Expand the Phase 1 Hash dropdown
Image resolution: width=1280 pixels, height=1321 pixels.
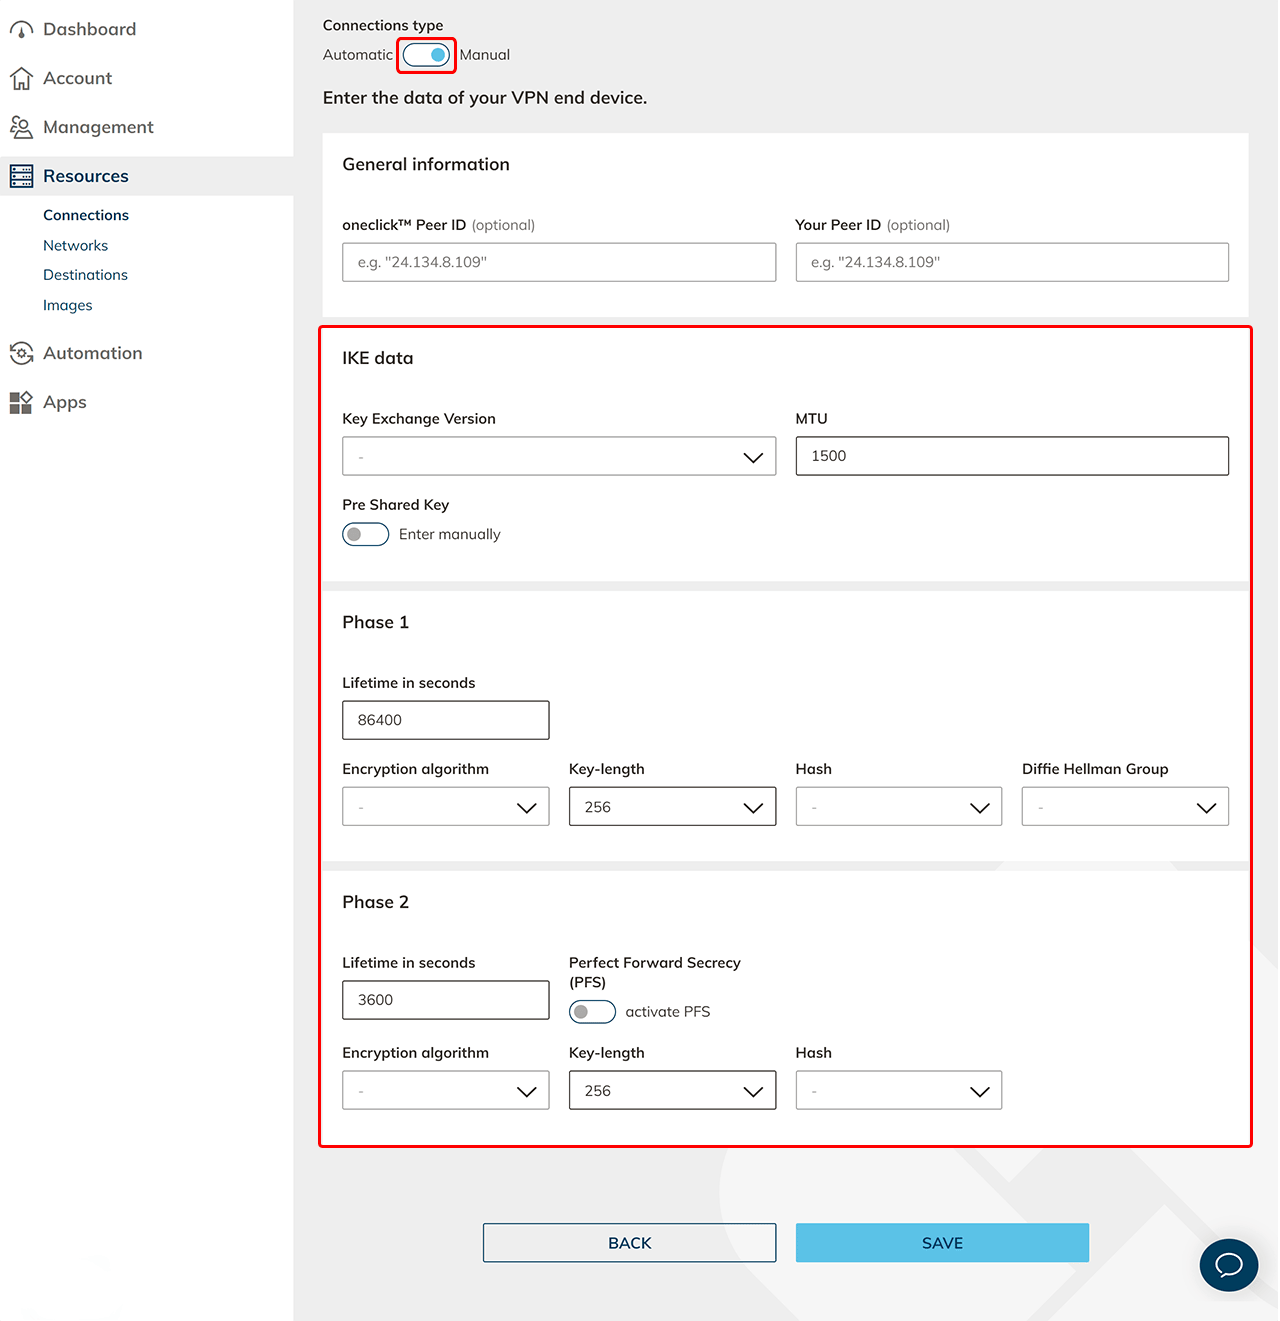[x=898, y=807]
